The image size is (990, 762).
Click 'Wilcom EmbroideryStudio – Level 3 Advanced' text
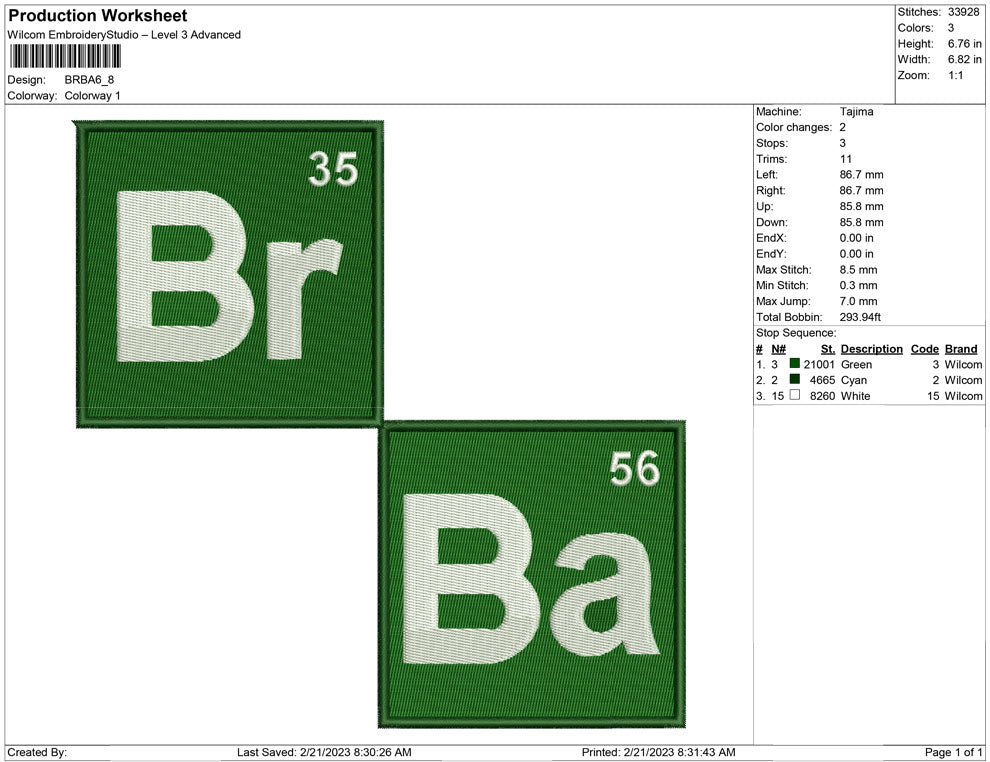[124, 35]
